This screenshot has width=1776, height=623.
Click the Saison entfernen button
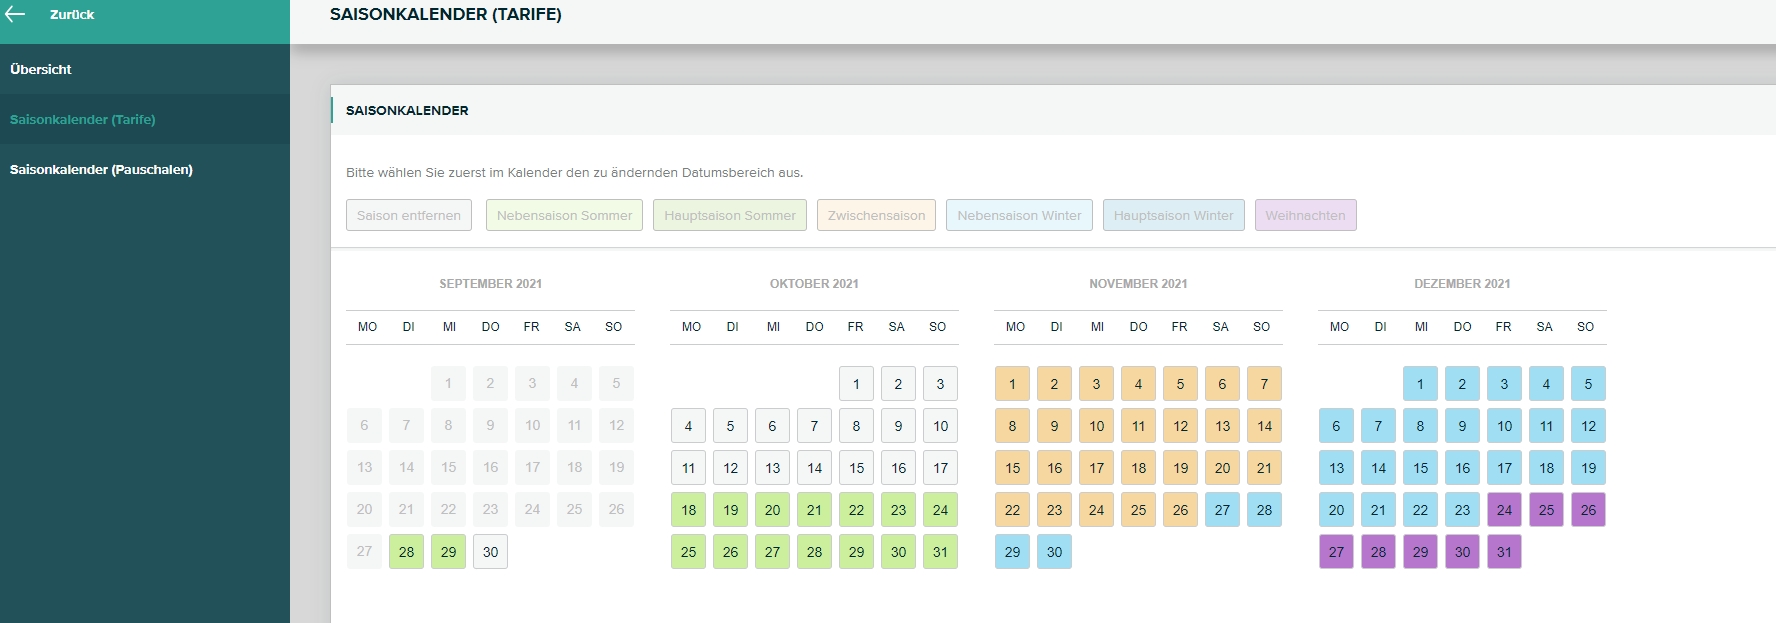tap(409, 215)
